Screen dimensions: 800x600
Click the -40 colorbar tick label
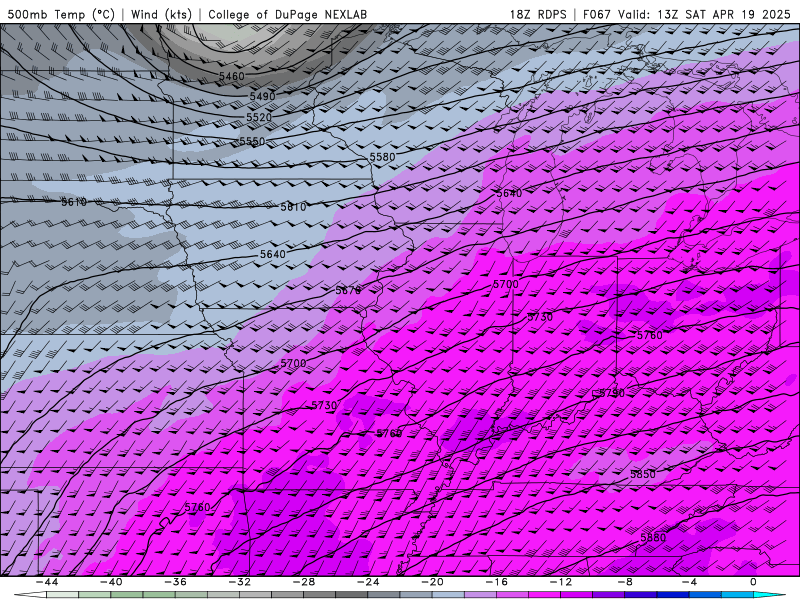pos(111,582)
